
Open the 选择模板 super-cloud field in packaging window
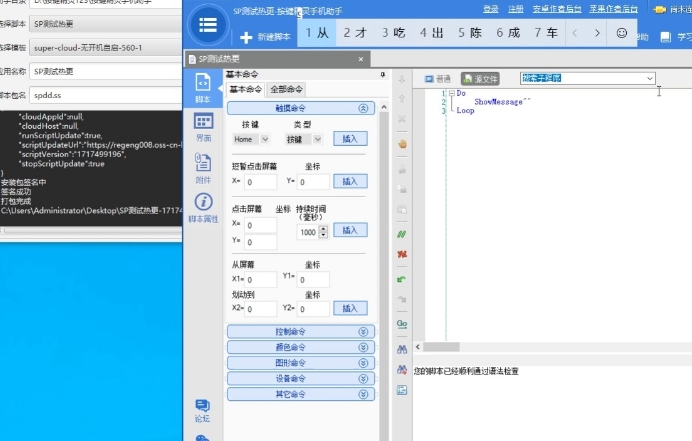tap(105, 48)
